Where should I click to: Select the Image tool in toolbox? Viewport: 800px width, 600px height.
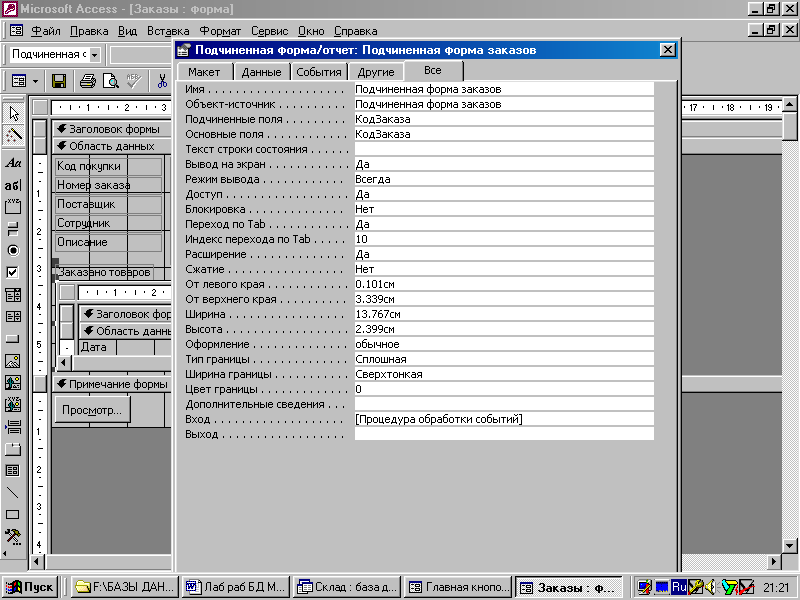coord(13,361)
